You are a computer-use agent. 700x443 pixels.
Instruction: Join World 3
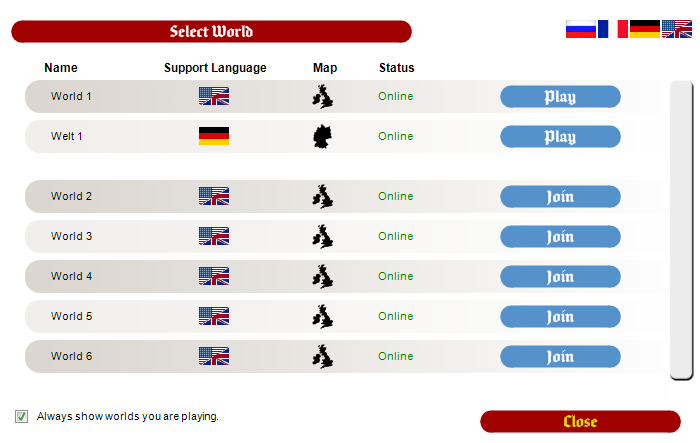pyautogui.click(x=560, y=237)
